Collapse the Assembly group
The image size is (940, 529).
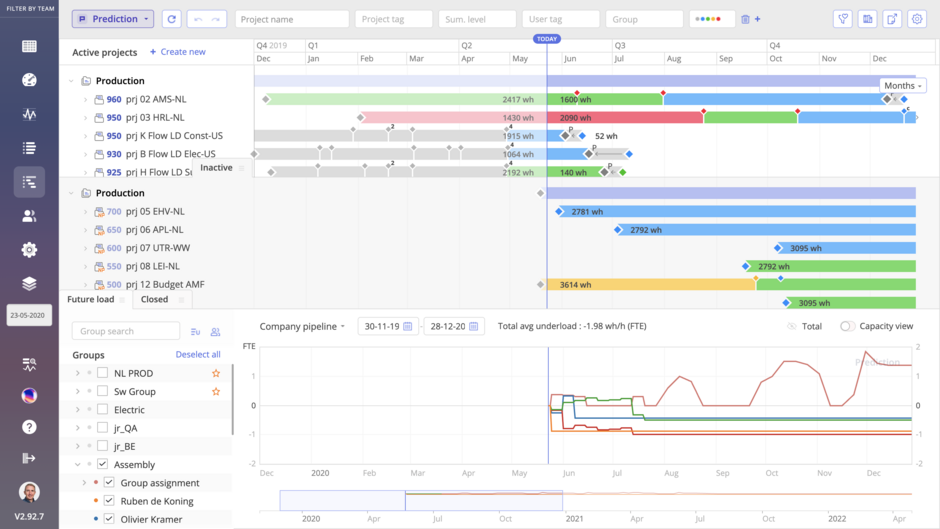tap(77, 464)
